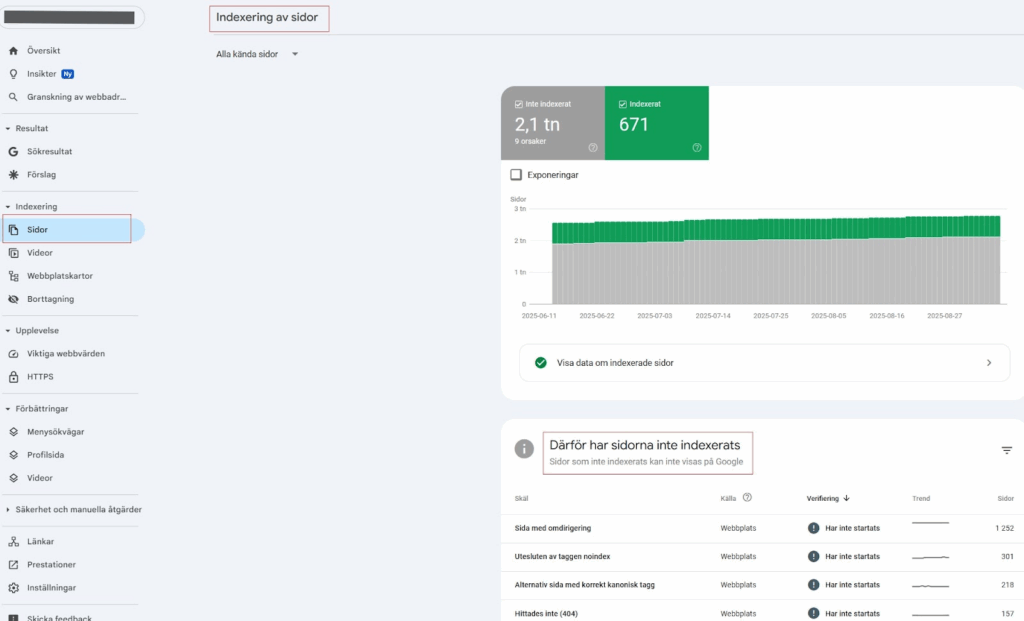Image resolution: width=1024 pixels, height=621 pixels.
Task: Click Visa data om indexerade sidor
Action: point(764,363)
